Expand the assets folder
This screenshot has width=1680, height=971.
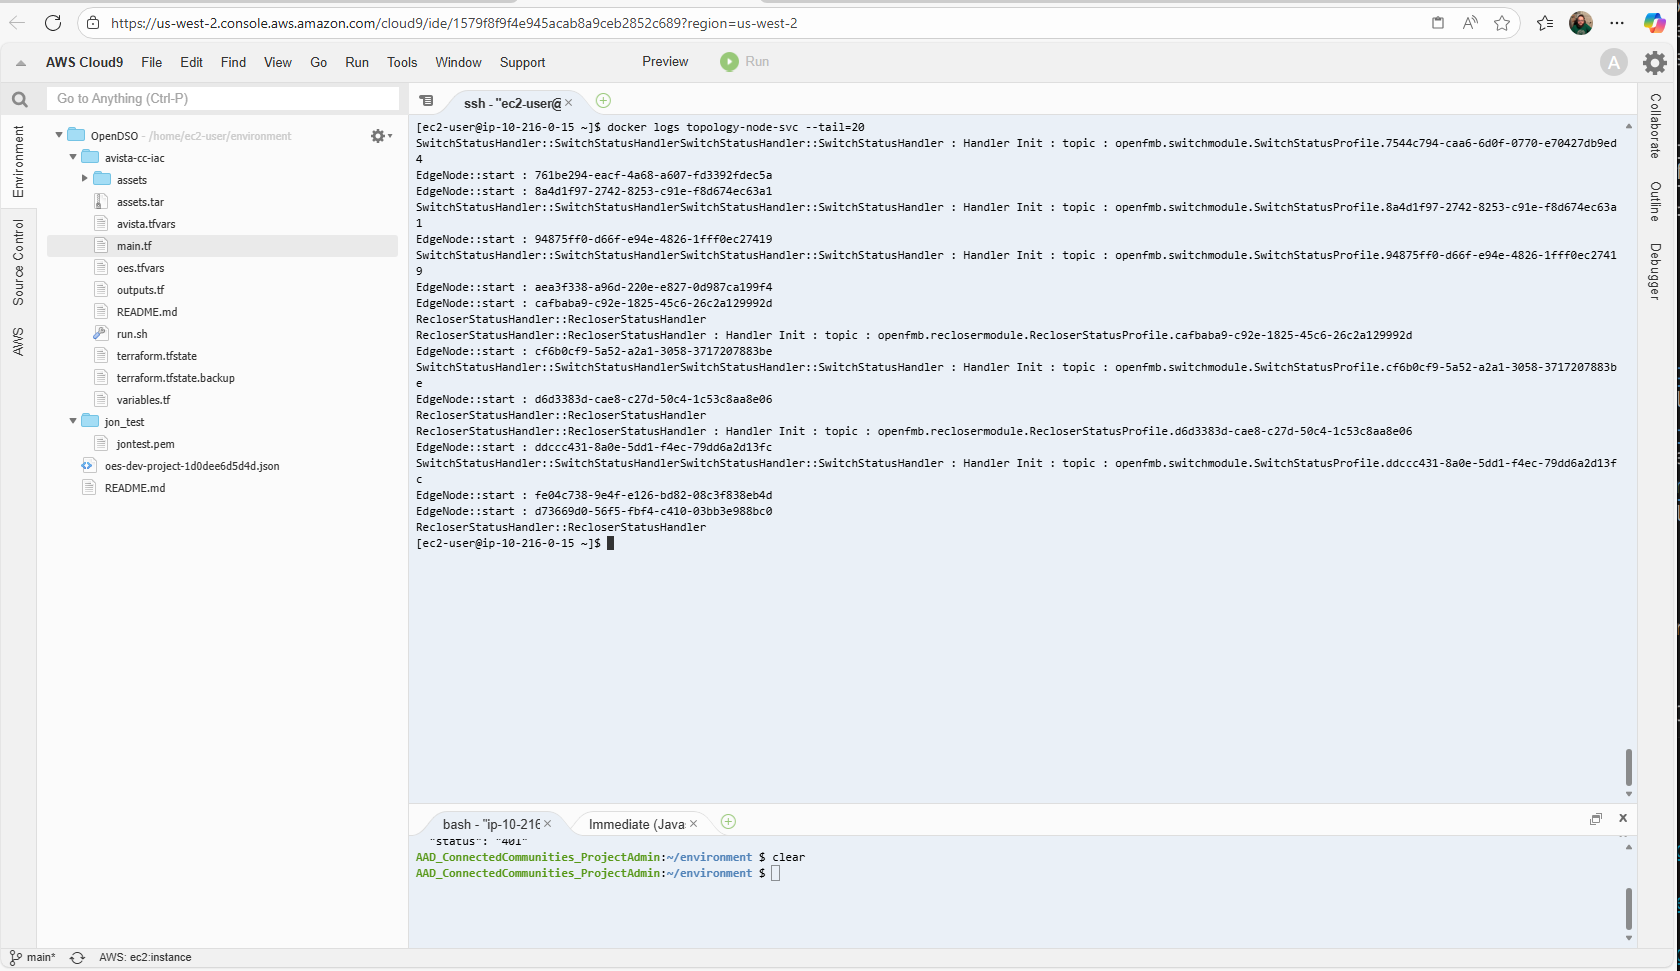click(85, 179)
